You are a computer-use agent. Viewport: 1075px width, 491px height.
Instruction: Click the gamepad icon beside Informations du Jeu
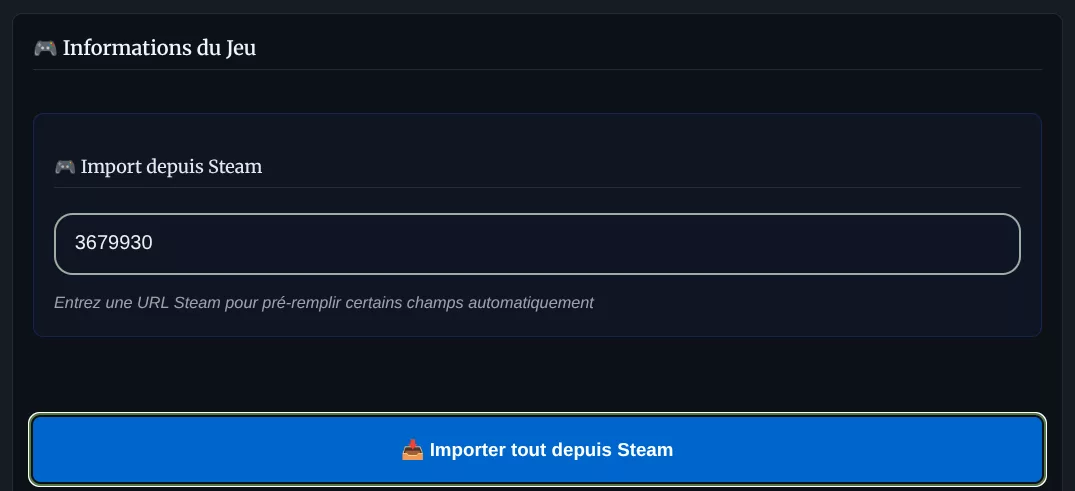pos(45,48)
